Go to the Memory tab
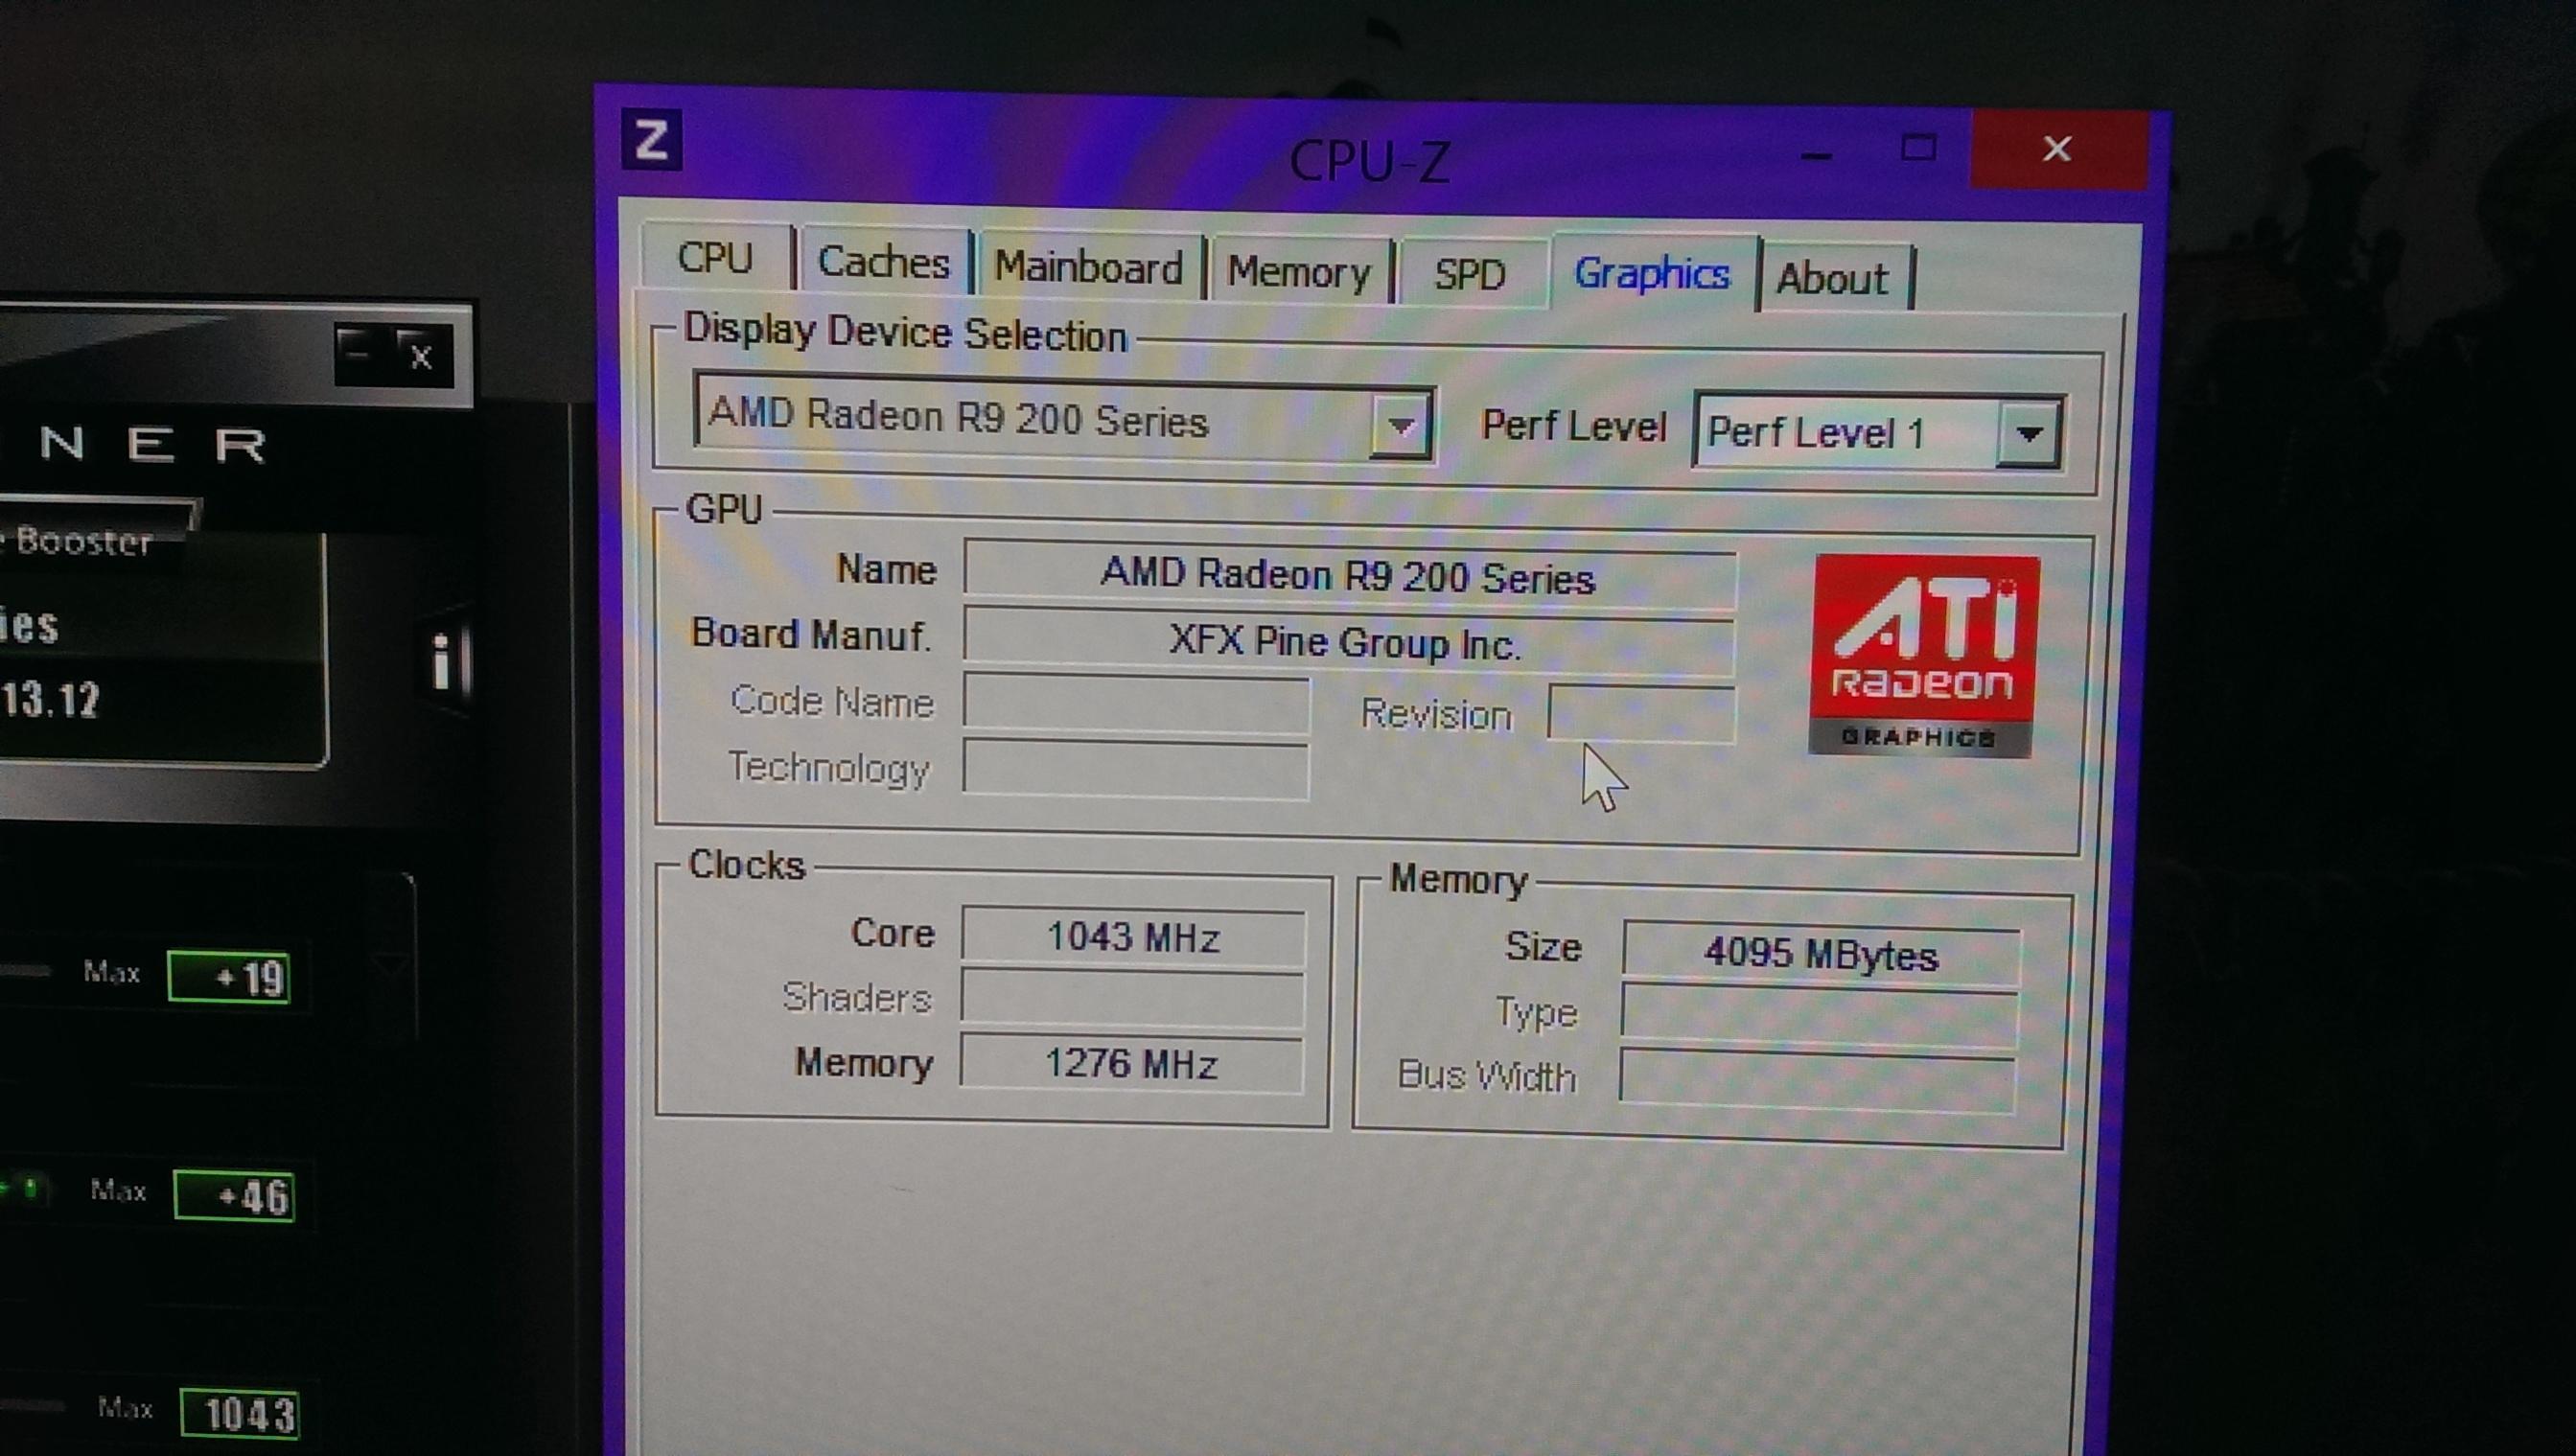 point(1297,272)
